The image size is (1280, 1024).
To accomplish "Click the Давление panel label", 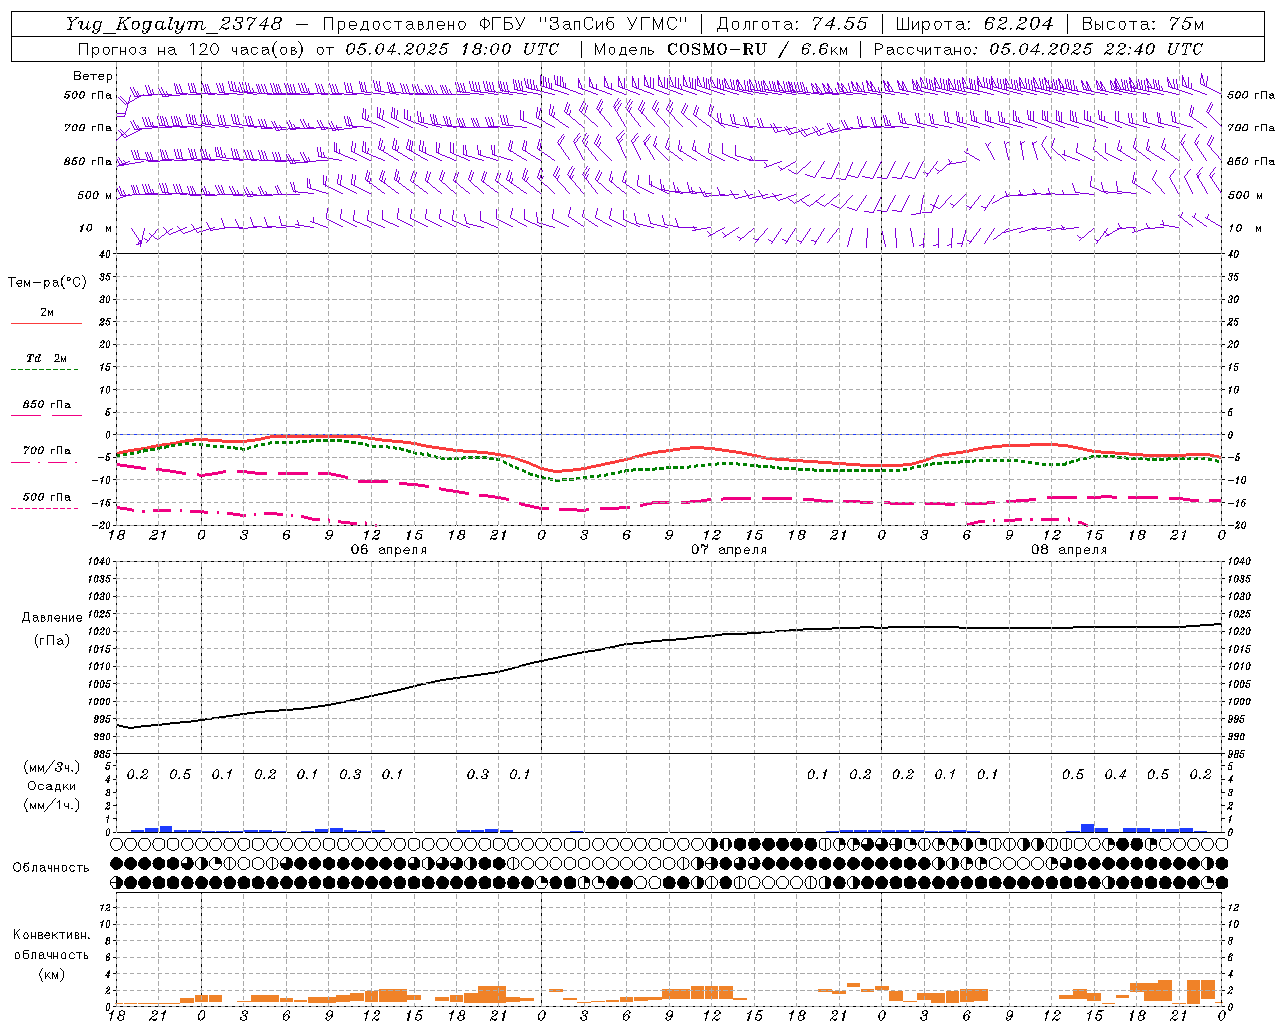I will pyautogui.click(x=52, y=618).
